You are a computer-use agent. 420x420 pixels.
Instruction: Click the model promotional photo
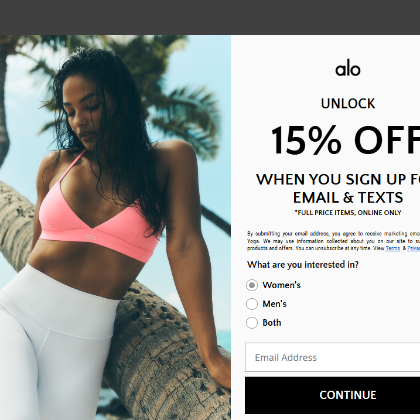115,228
